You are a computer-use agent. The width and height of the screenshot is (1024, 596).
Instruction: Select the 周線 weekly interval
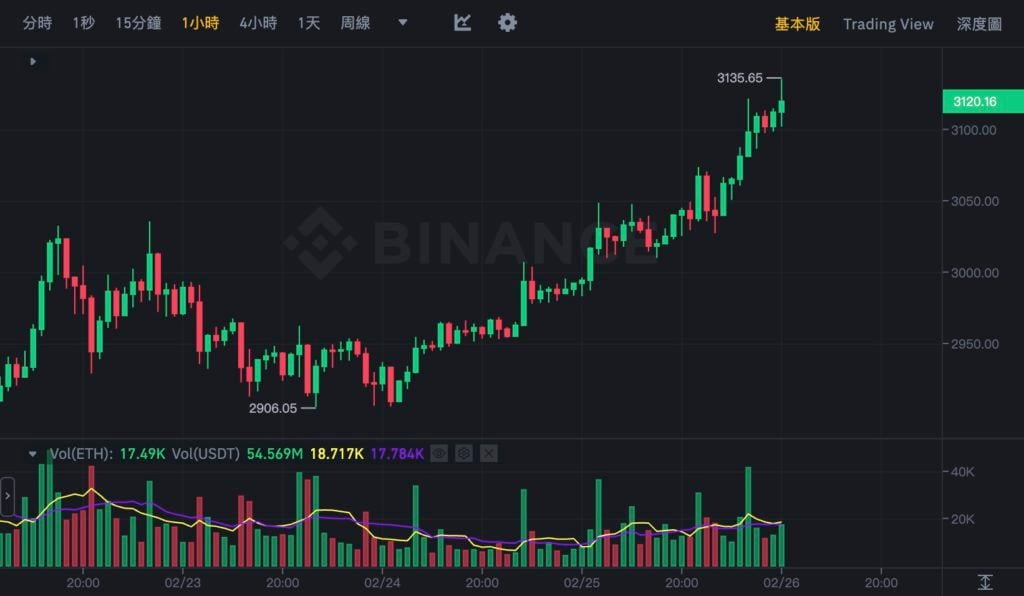[x=355, y=23]
